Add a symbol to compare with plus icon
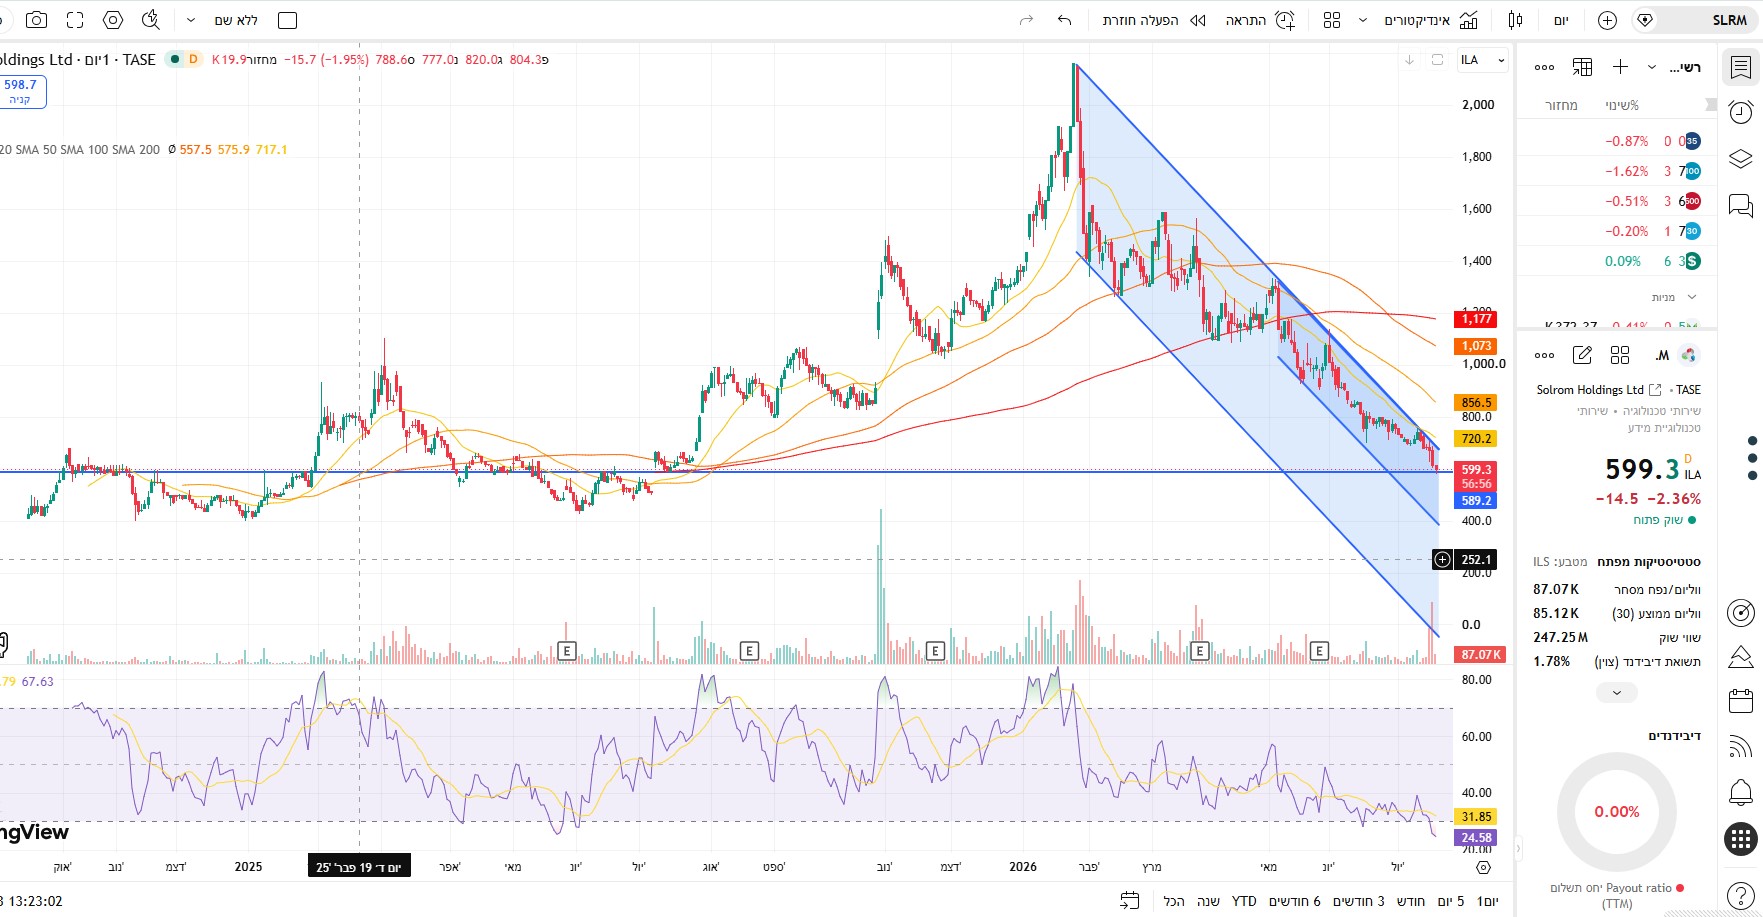 [x=1607, y=20]
